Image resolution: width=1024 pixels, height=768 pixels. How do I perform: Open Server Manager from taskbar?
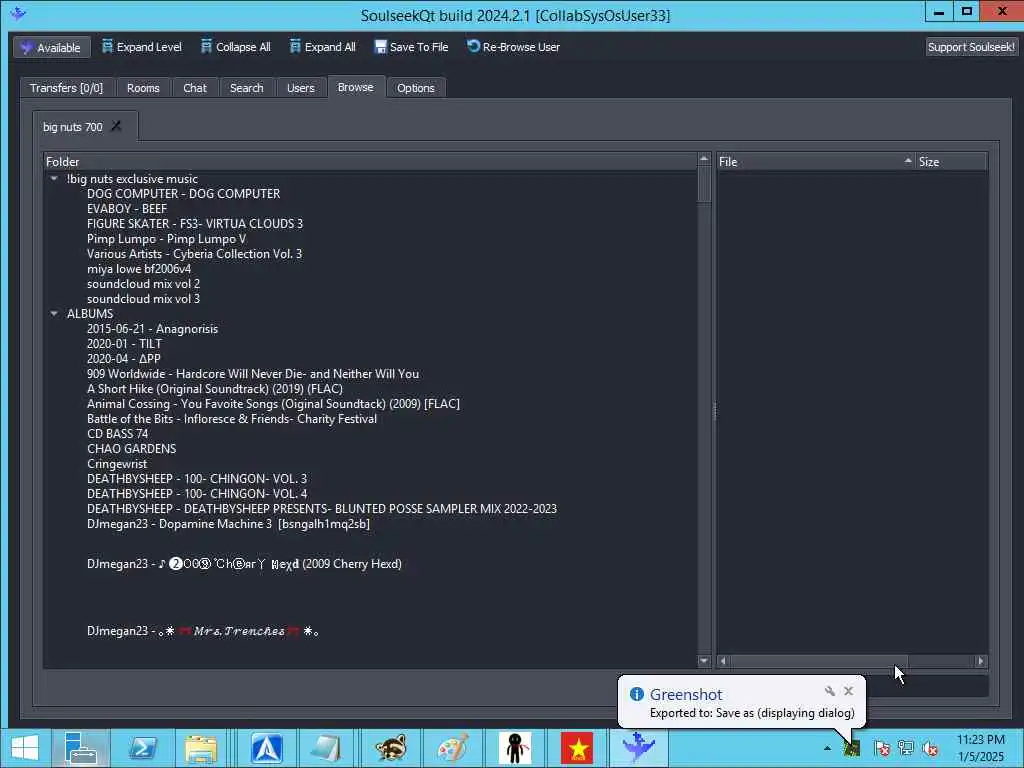tap(81, 748)
